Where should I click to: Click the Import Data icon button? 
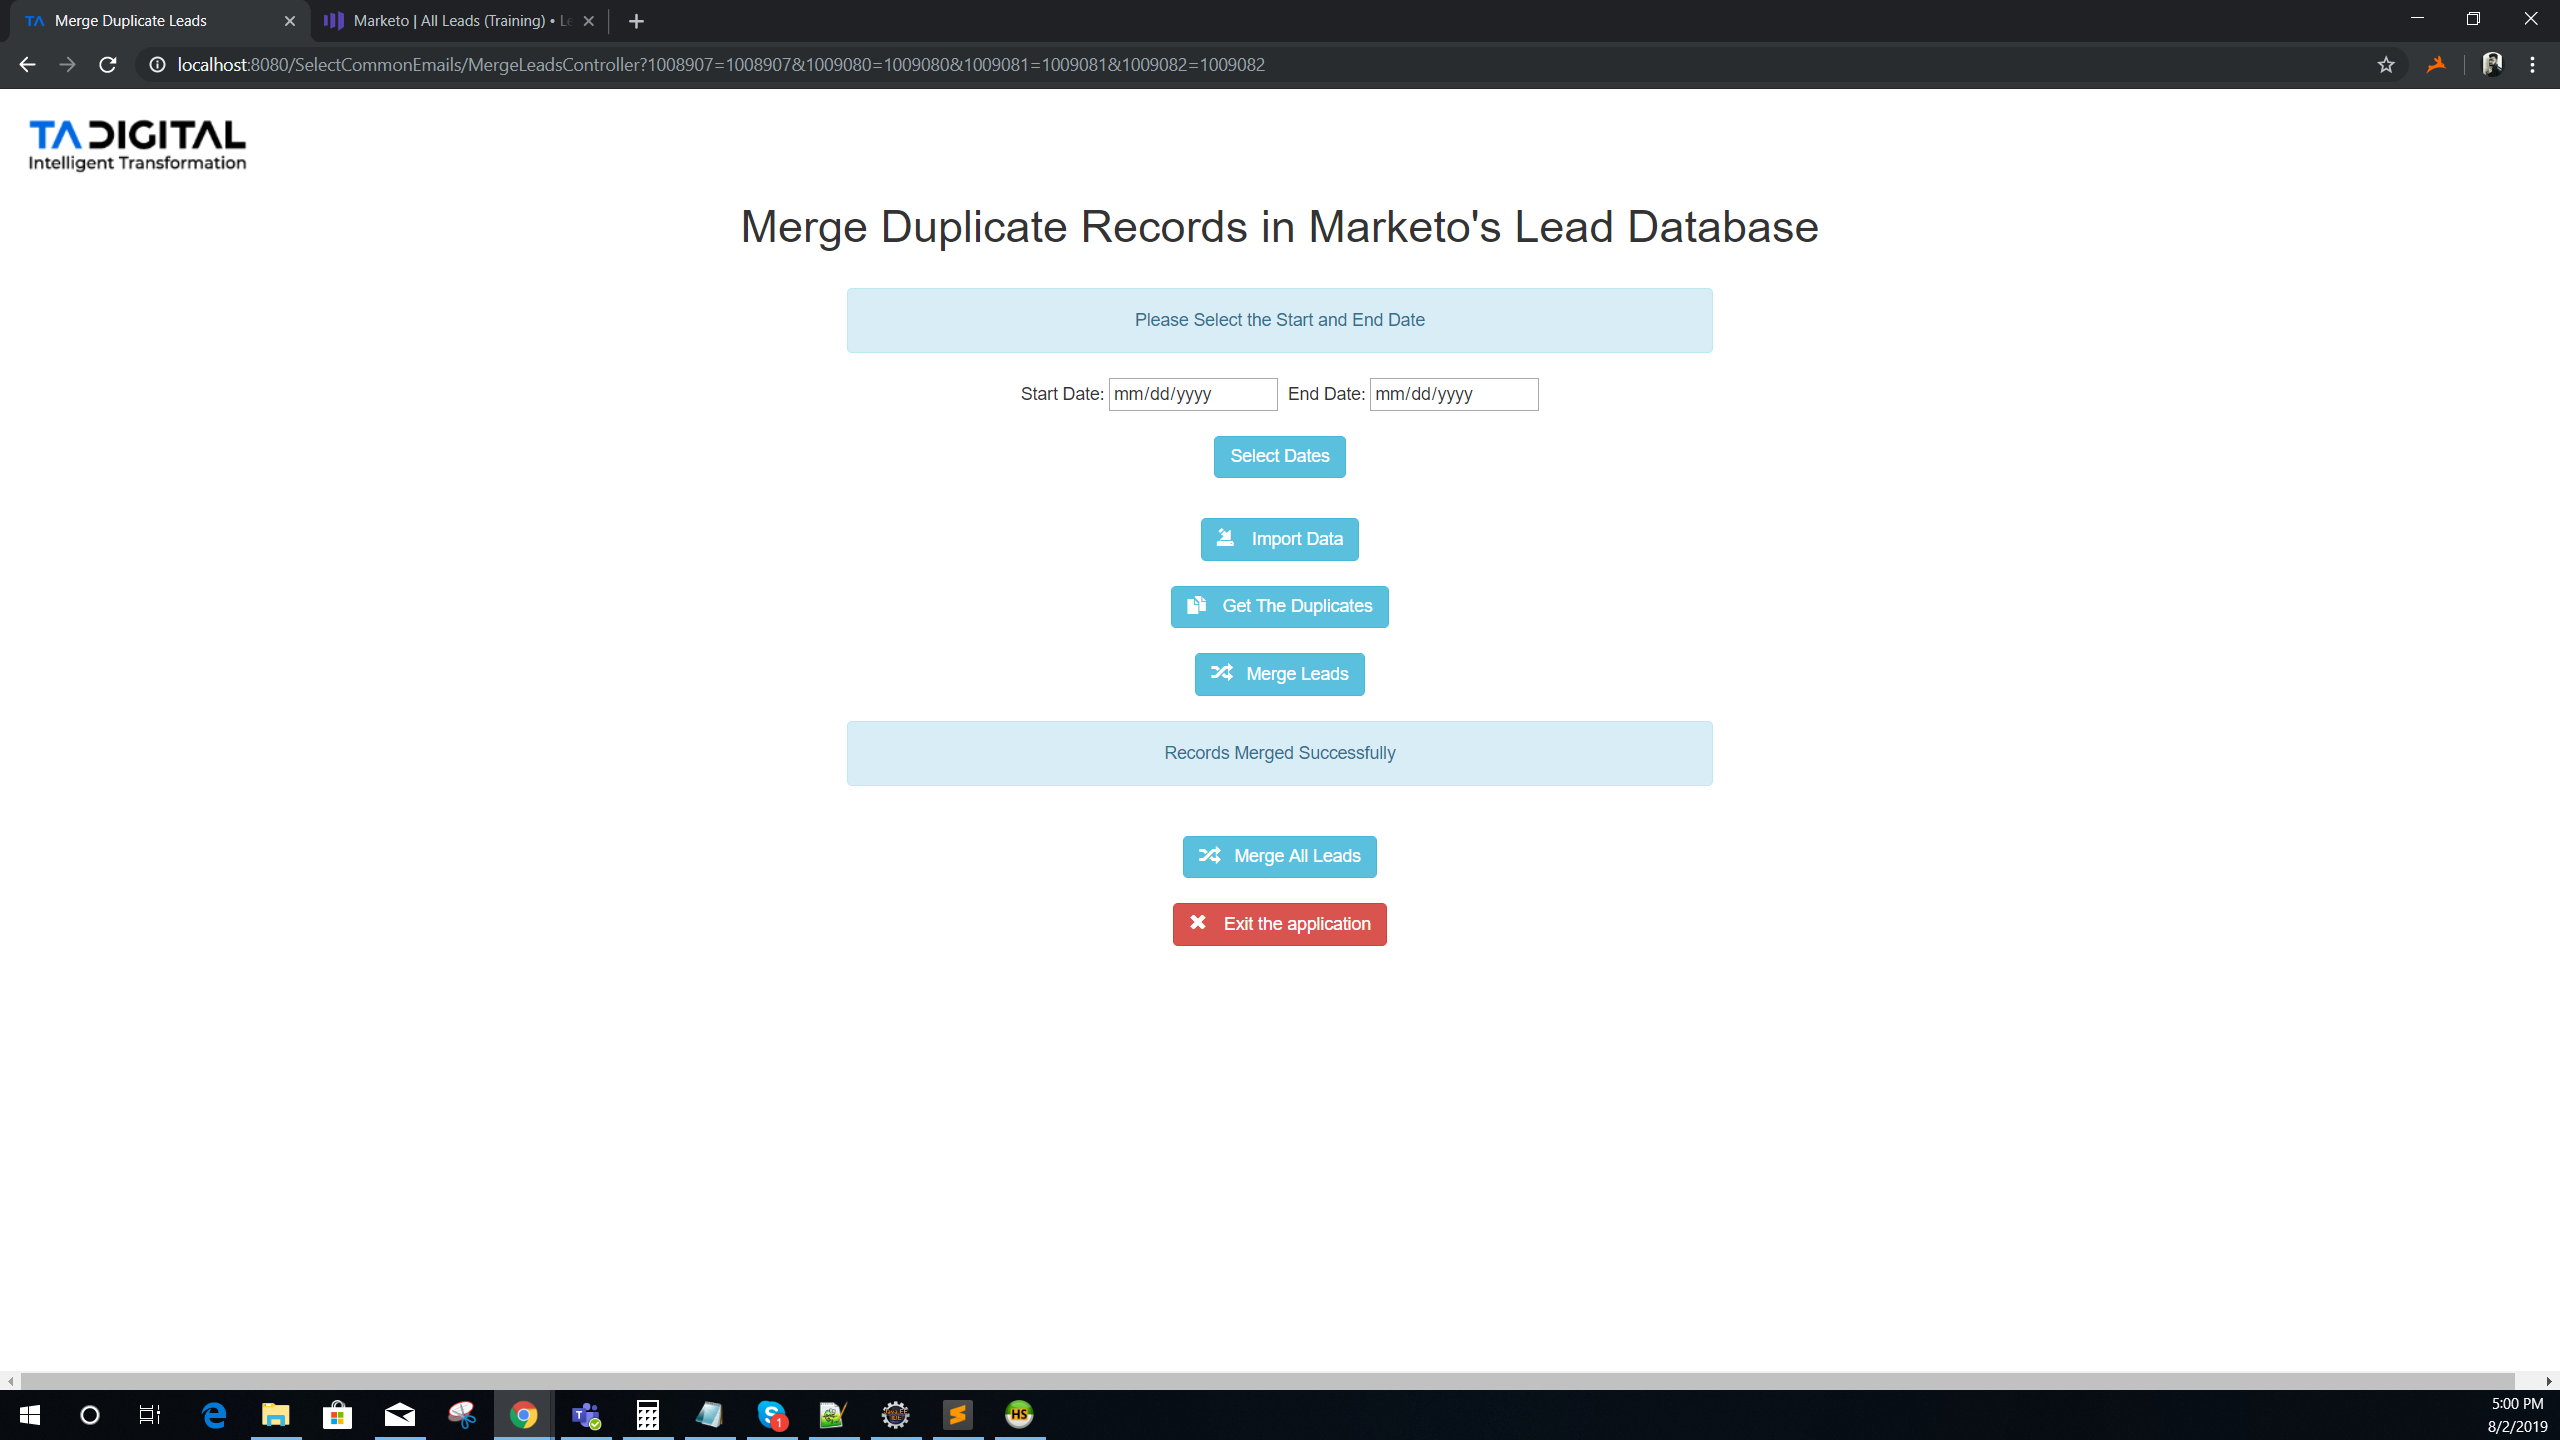point(1225,538)
